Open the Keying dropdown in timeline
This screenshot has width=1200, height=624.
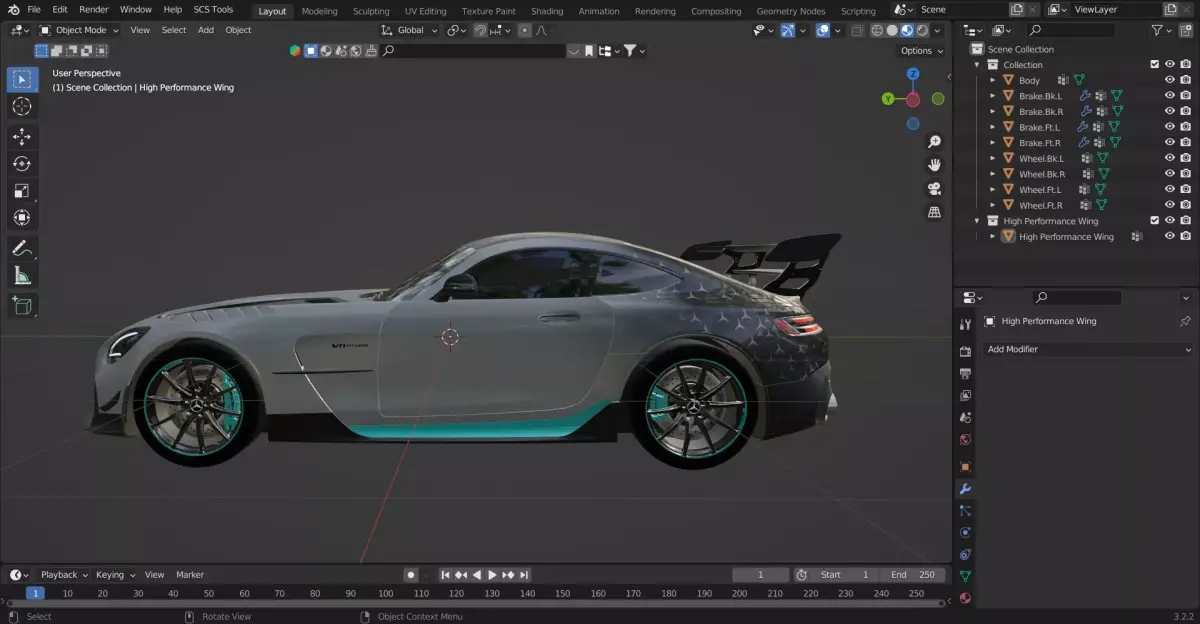click(115, 575)
